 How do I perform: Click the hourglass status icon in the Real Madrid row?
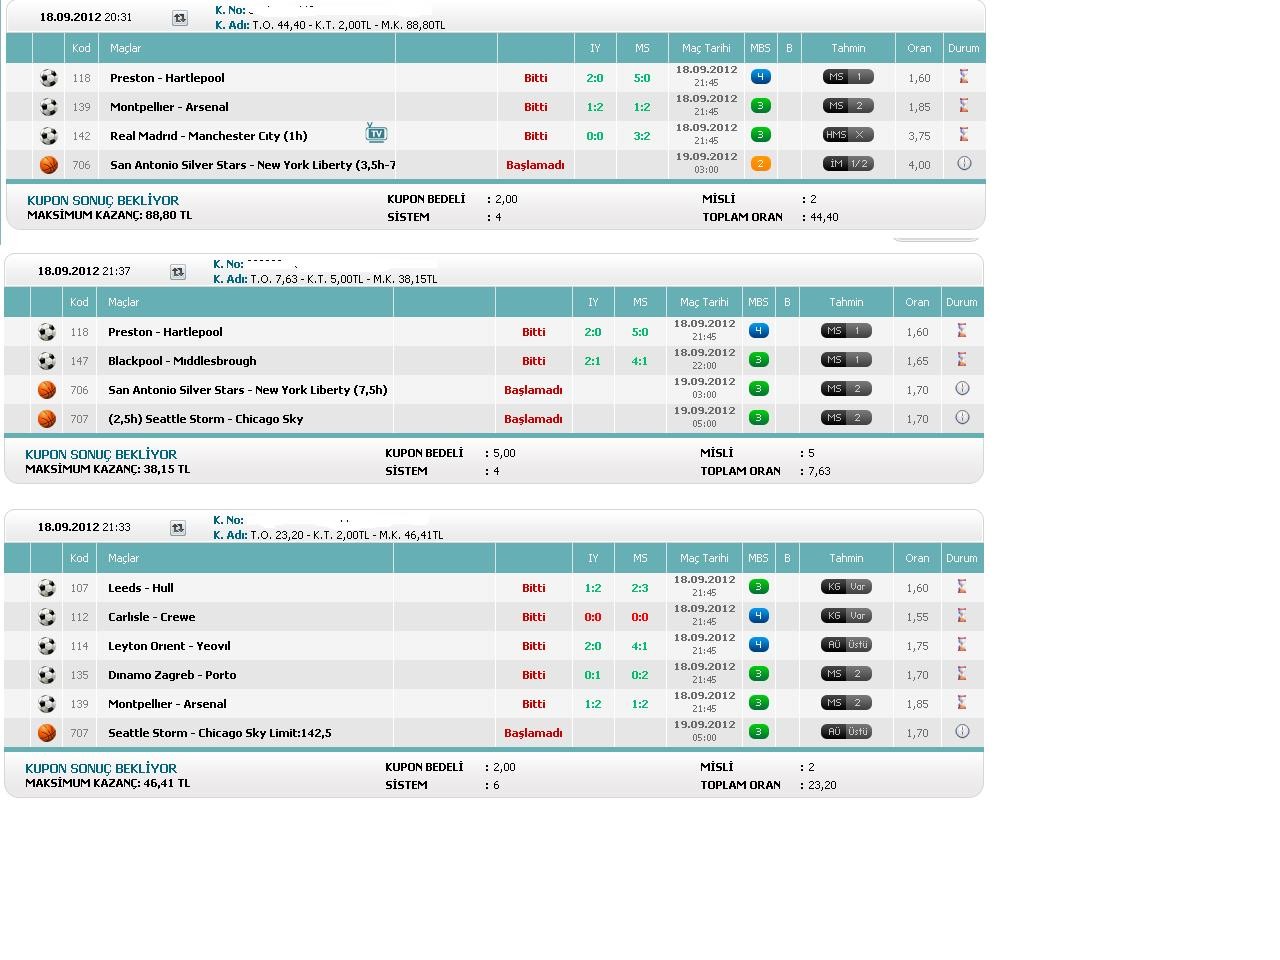coord(964,134)
